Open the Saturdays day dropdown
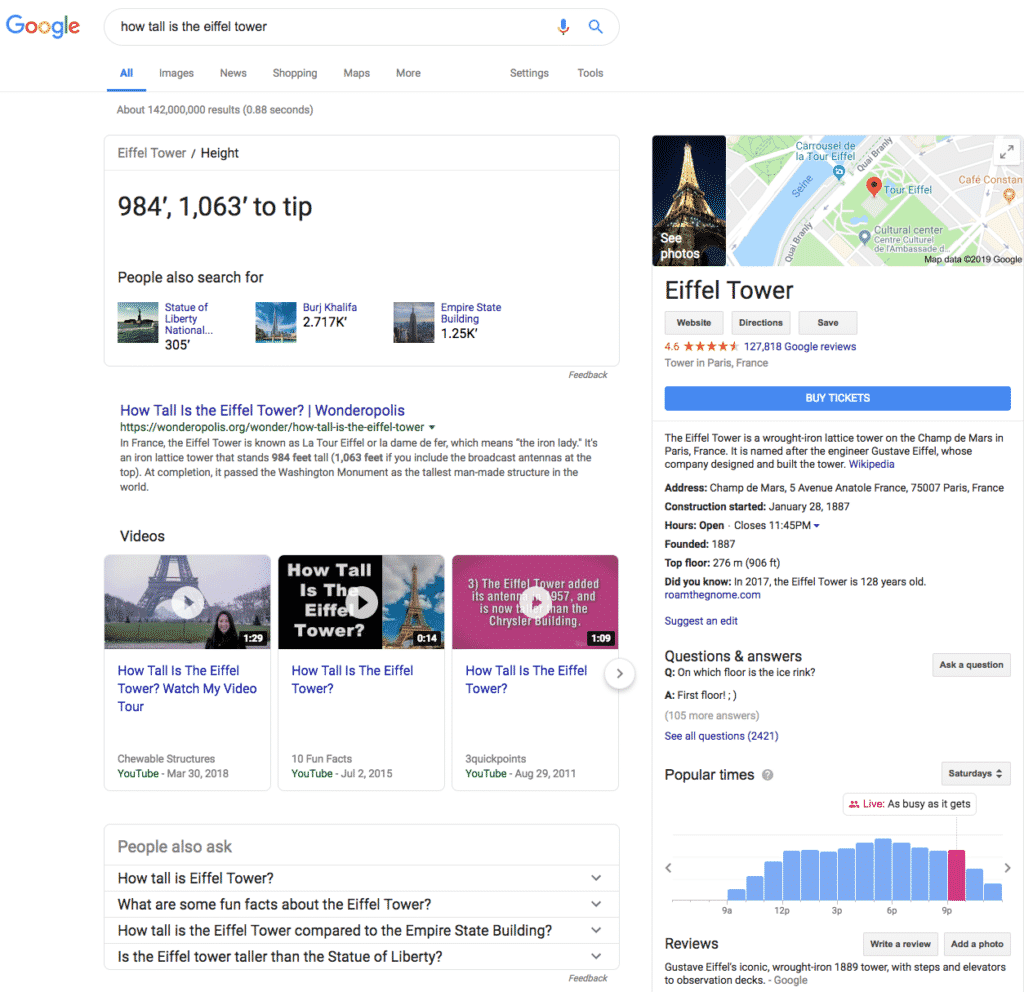Screen dimensions: 1024x992 point(976,774)
